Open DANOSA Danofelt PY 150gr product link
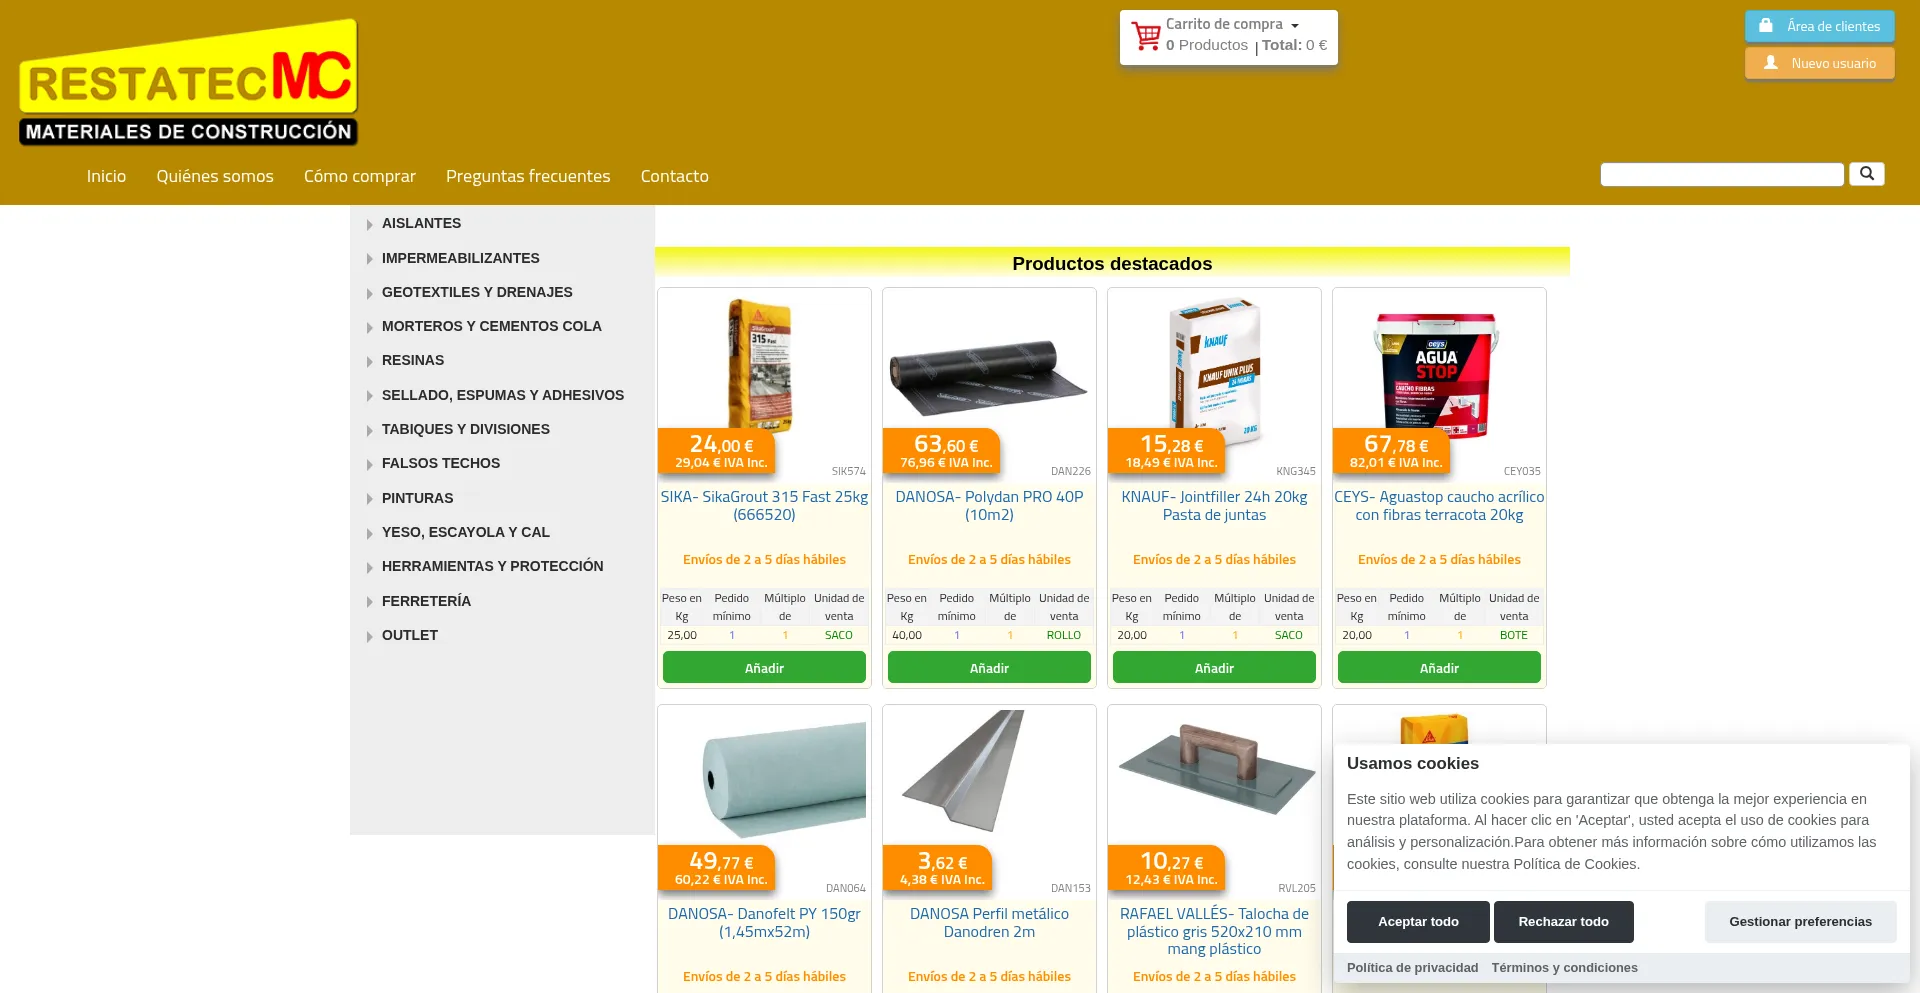The image size is (1920, 993). tap(764, 923)
